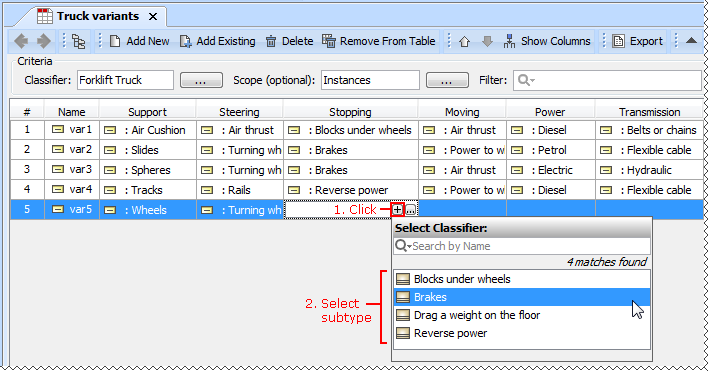Click the forward navigation arrow icon

click(44, 41)
